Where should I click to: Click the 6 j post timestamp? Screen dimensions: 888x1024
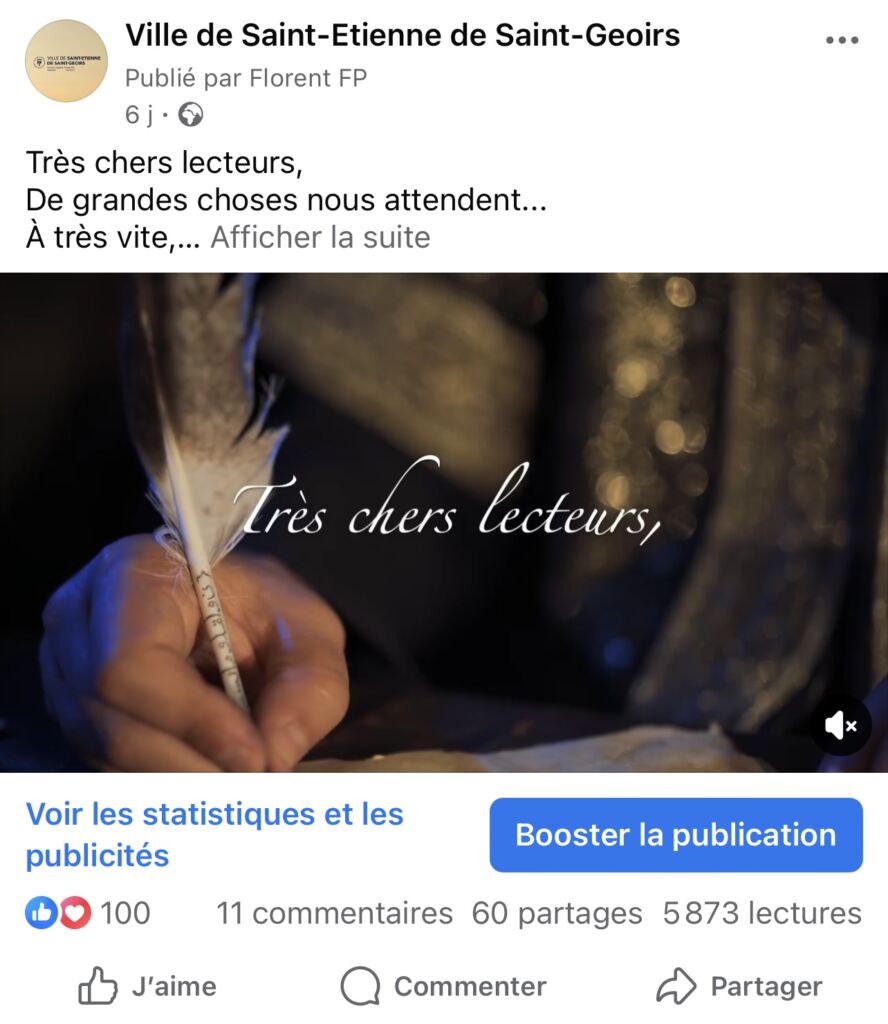pos(139,115)
